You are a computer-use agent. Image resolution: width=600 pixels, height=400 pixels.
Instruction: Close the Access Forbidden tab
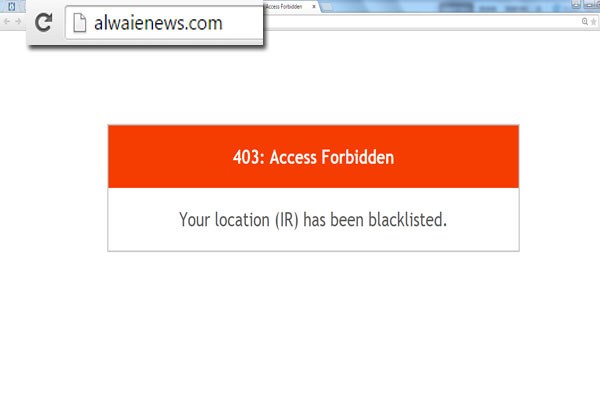(314, 7)
